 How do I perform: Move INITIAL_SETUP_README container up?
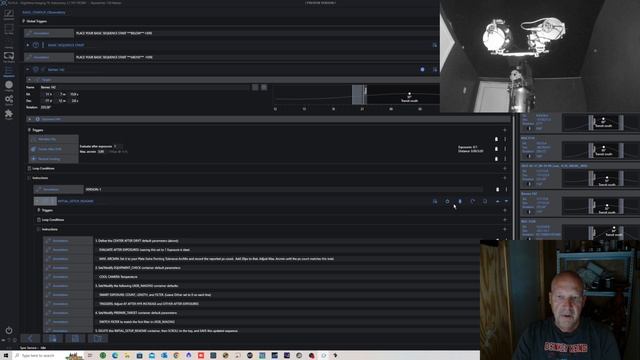498,201
